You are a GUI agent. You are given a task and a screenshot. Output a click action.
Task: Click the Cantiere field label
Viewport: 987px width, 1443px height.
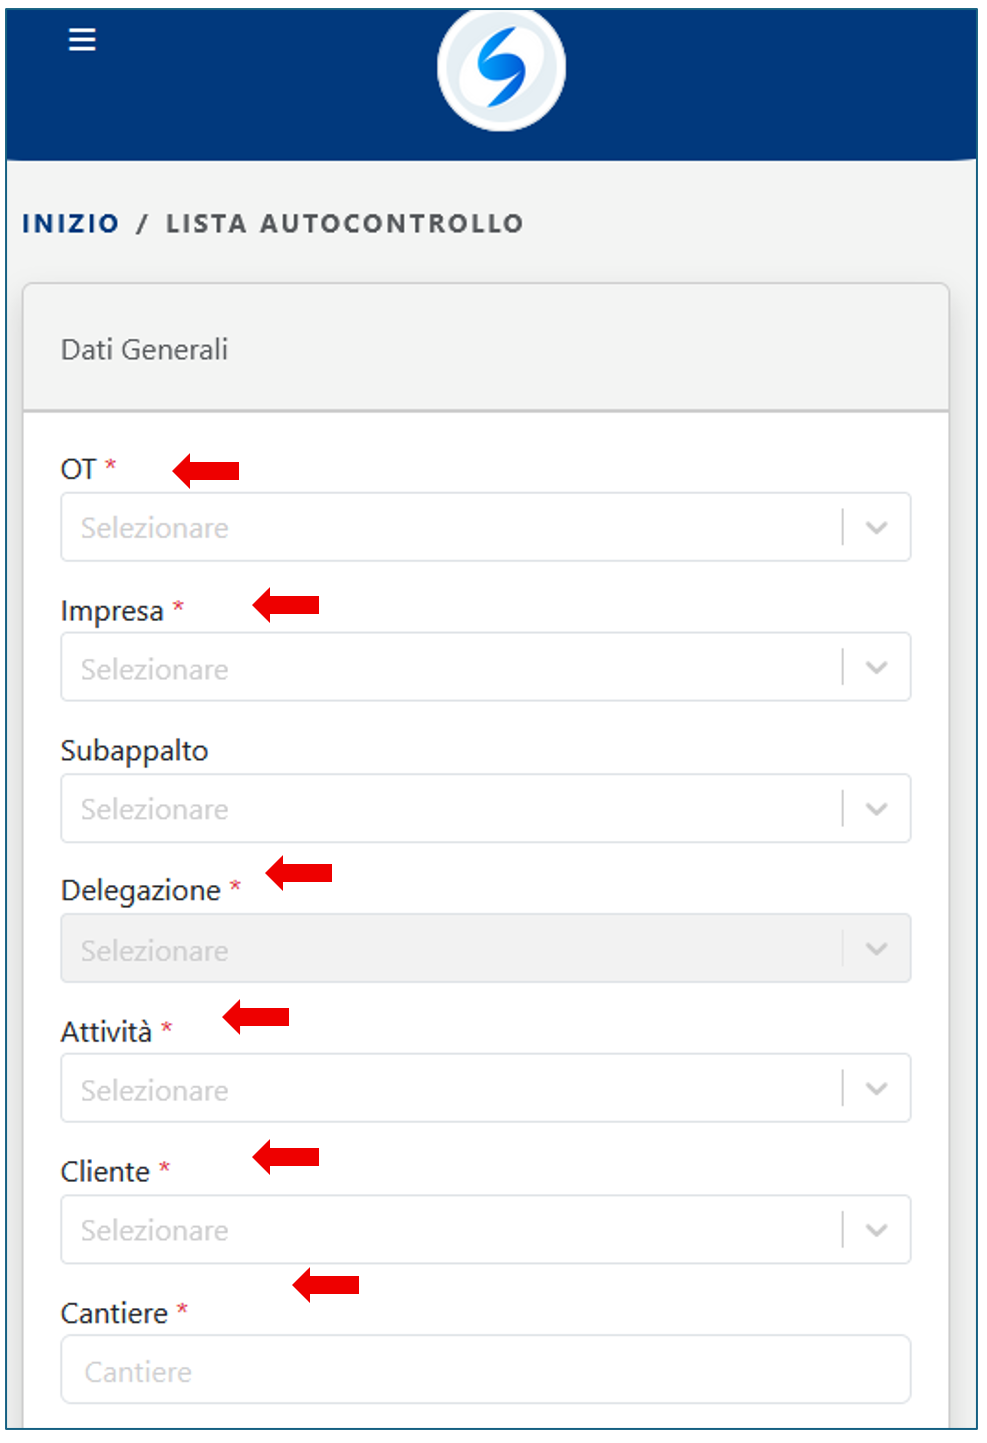114,1313
